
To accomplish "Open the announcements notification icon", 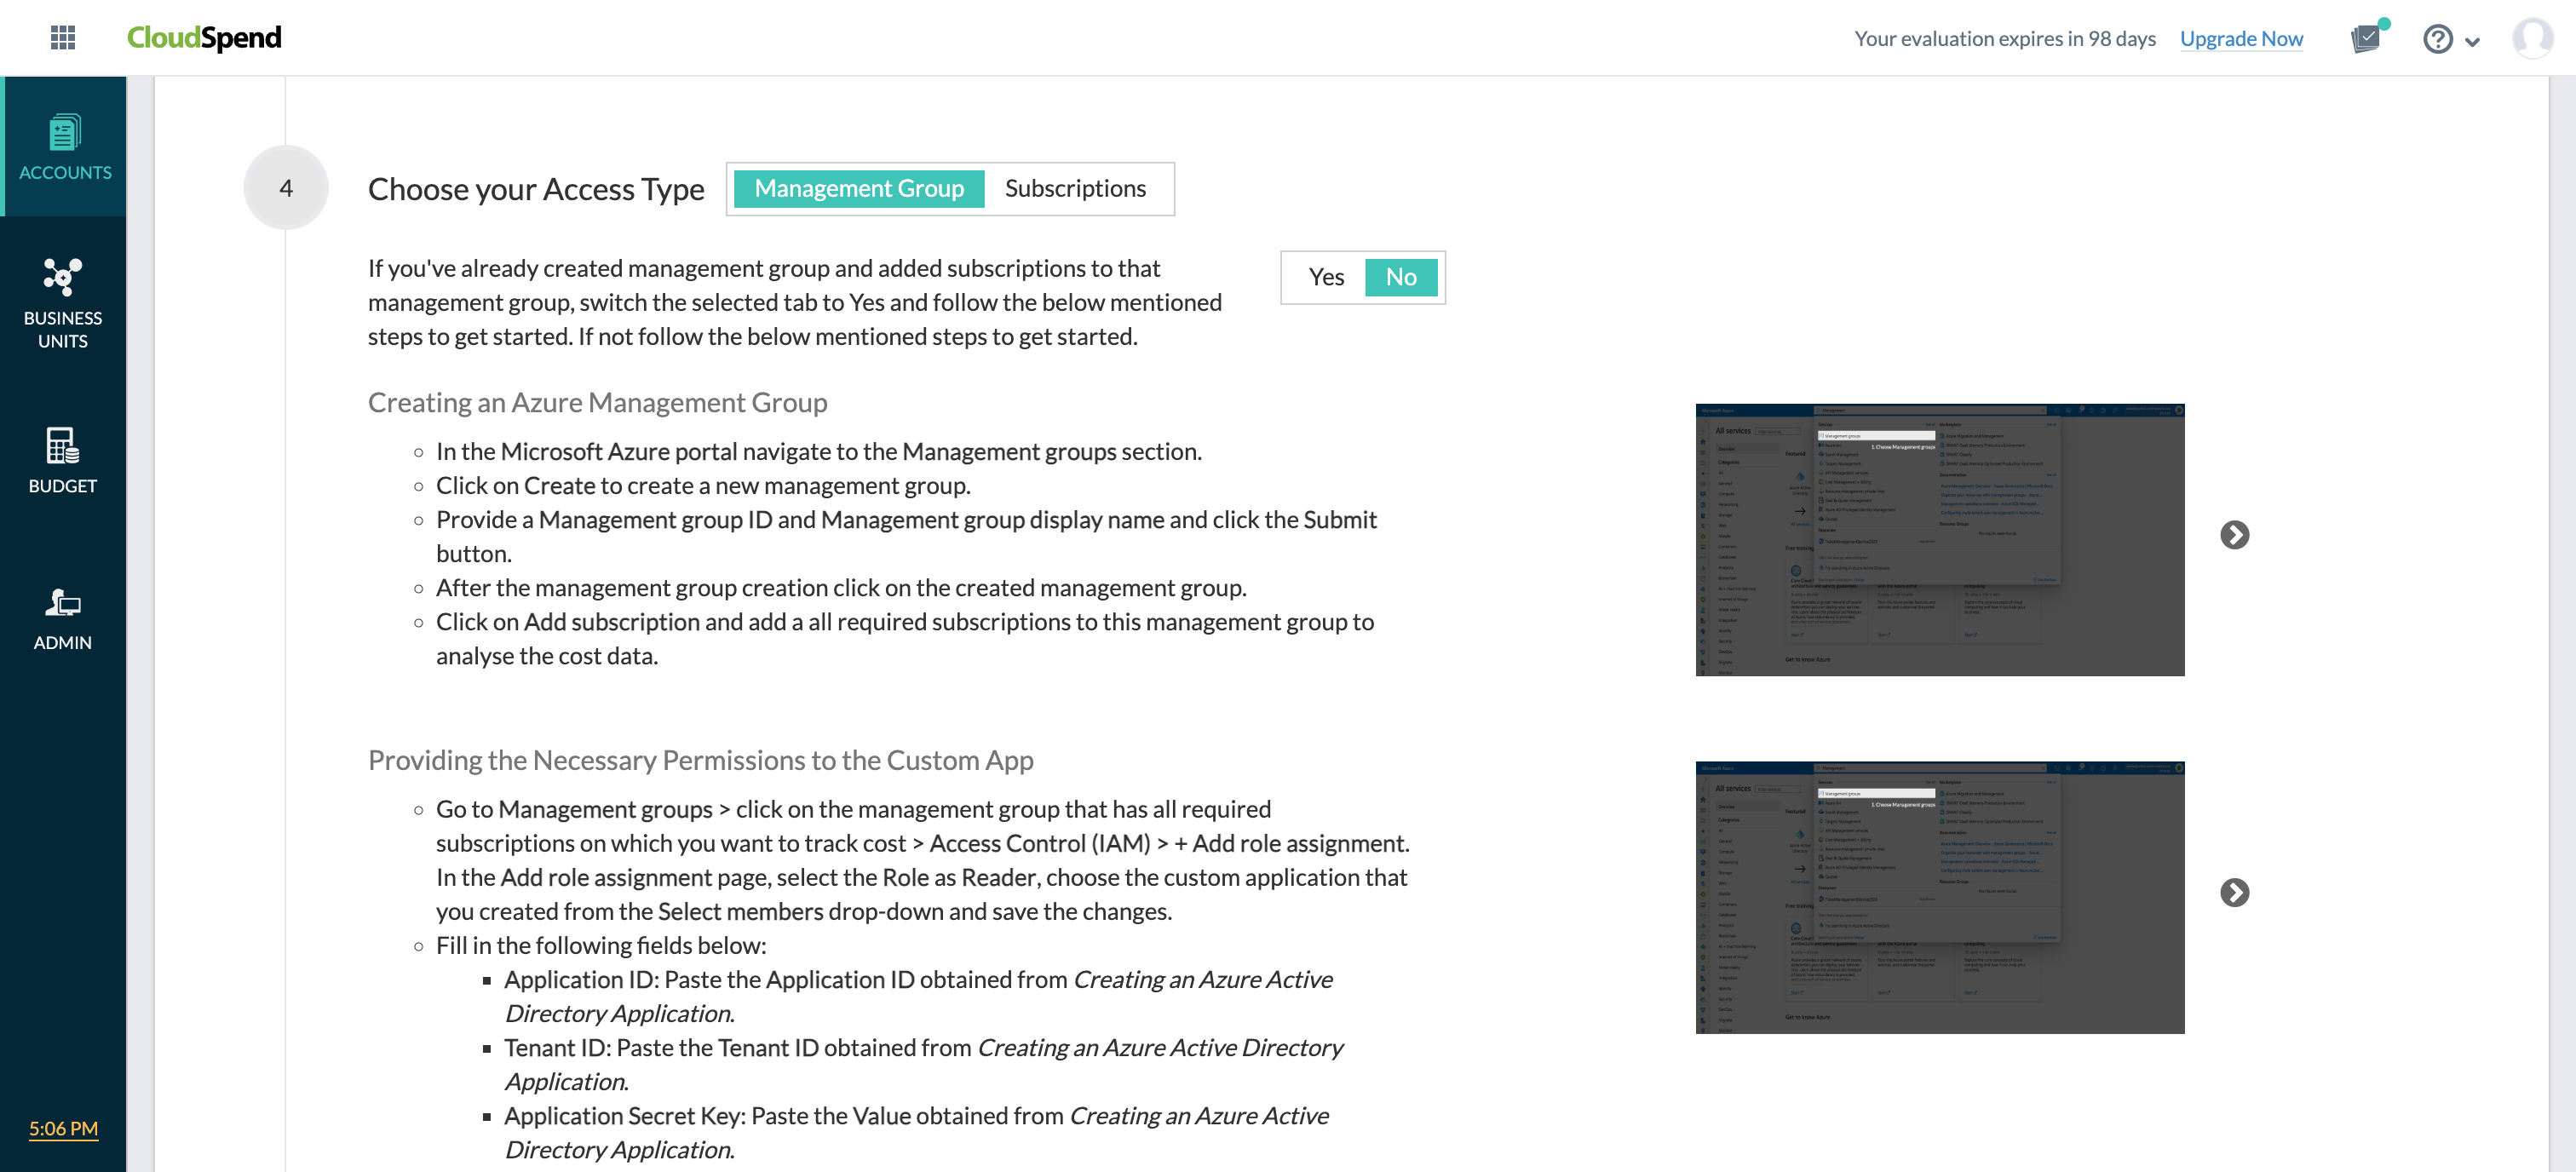I will [x=2366, y=39].
